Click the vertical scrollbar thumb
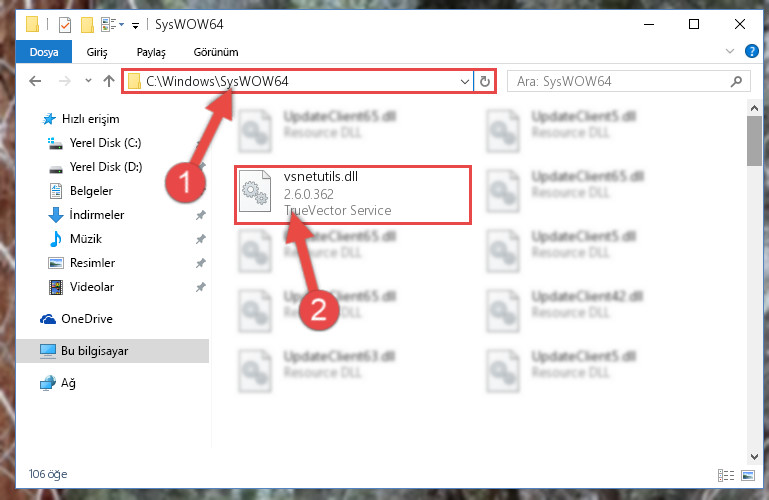Image resolution: width=769 pixels, height=500 pixels. 754,141
